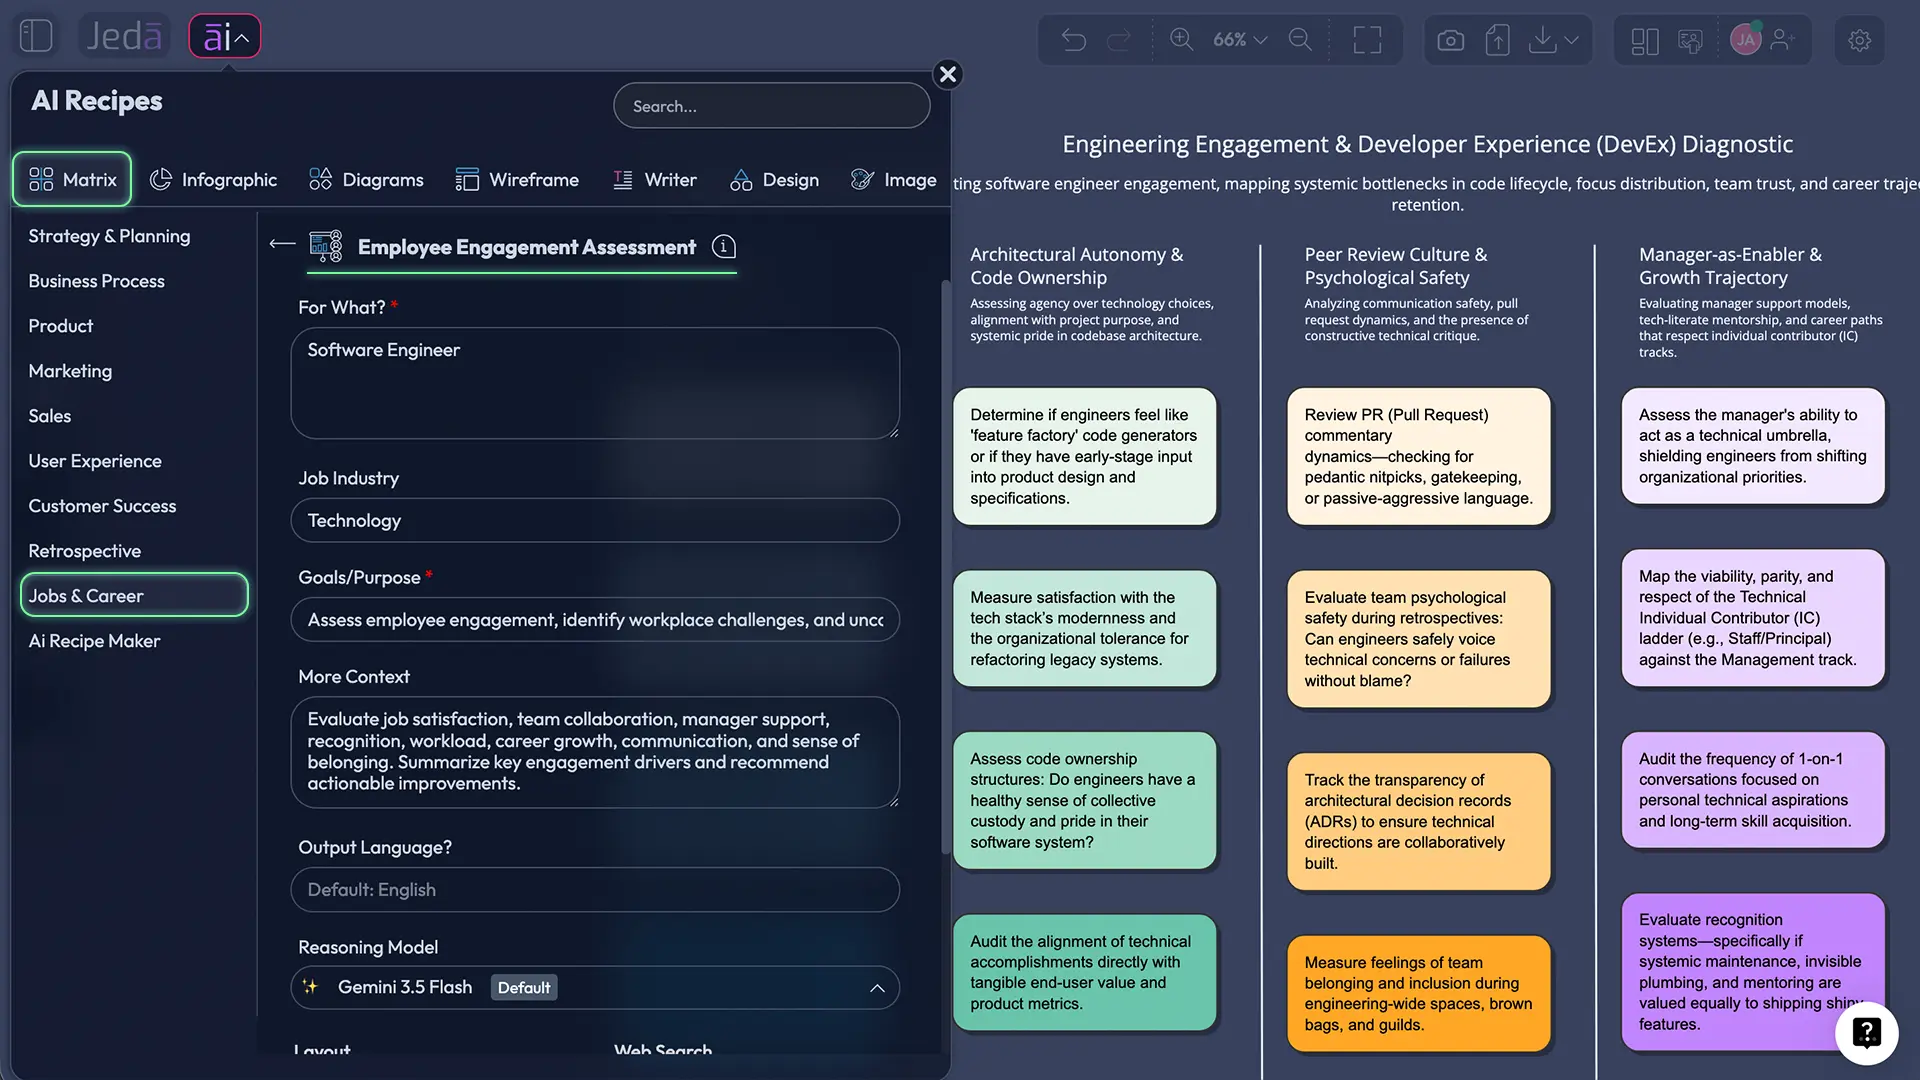This screenshot has width=1920, height=1080.
Task: Open the help question-mark button
Action: point(1866,1033)
